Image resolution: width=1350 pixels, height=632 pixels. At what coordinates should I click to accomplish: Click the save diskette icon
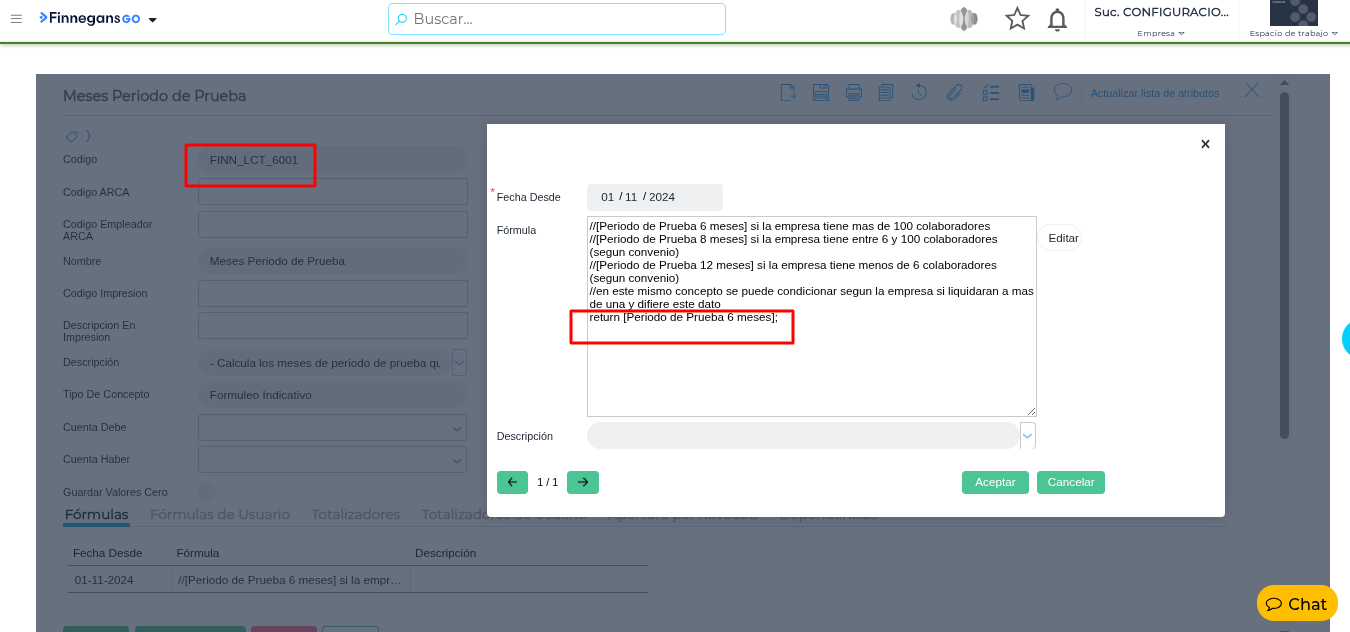821,93
